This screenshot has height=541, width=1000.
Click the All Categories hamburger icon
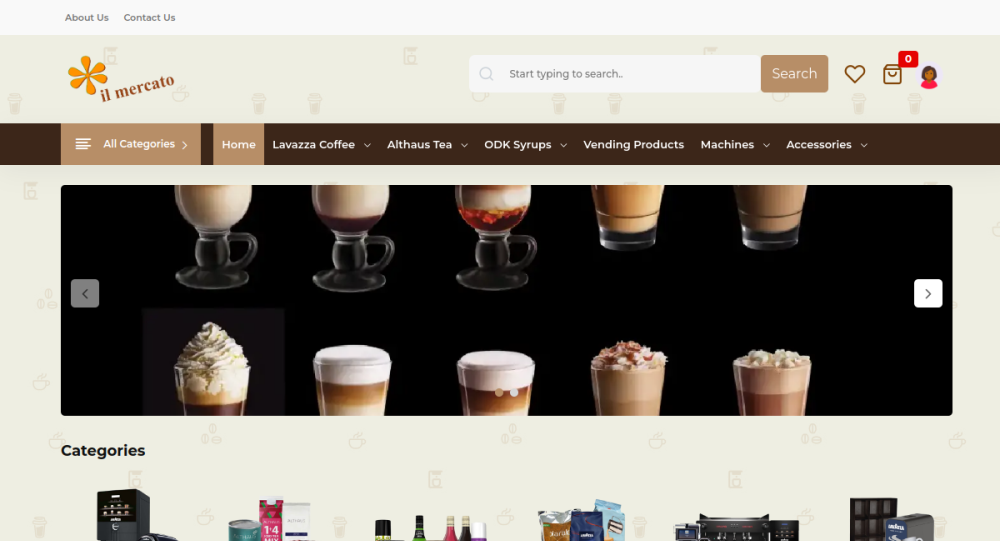[83, 144]
